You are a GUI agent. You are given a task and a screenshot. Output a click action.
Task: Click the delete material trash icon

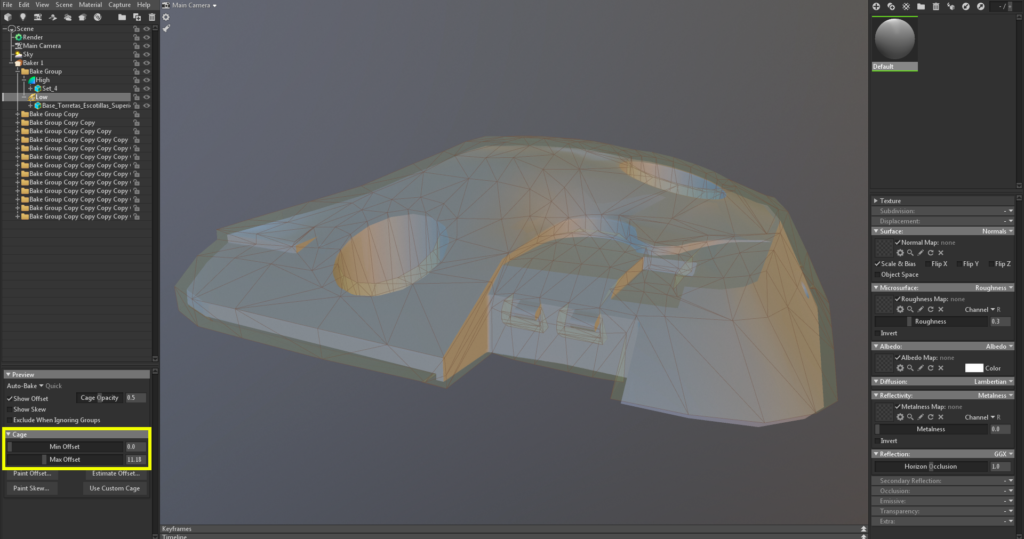point(936,6)
